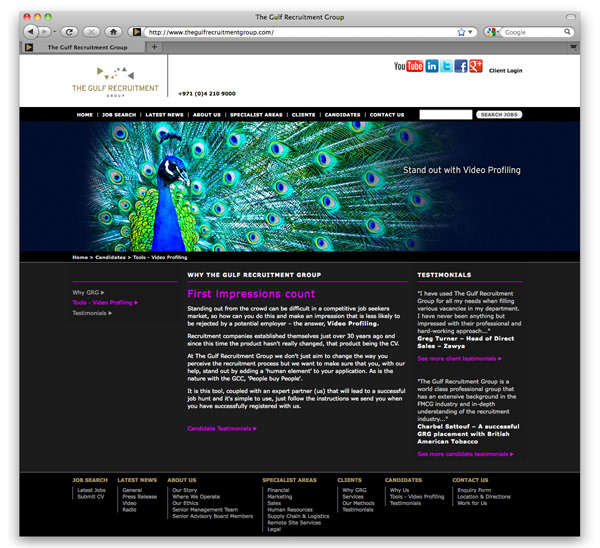
Task: Open Work for Us footer link
Action: (472, 503)
